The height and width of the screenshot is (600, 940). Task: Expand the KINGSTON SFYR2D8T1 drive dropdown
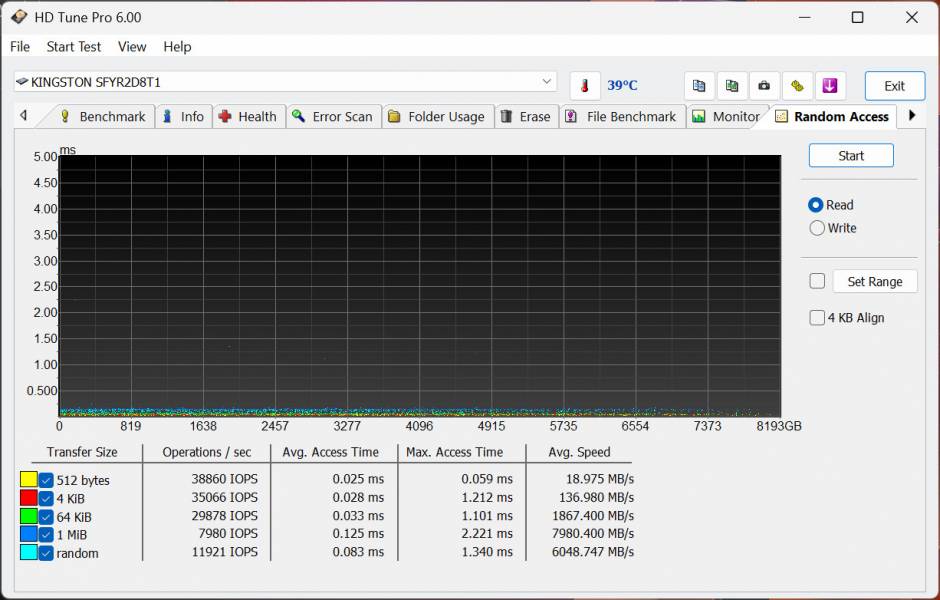[546, 82]
